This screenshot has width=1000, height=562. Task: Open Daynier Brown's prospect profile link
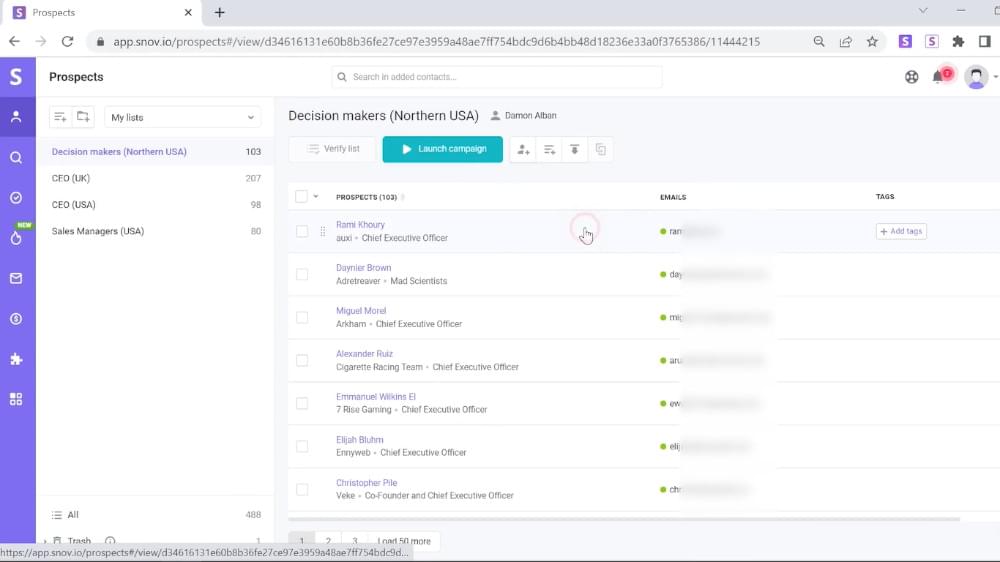tap(363, 268)
